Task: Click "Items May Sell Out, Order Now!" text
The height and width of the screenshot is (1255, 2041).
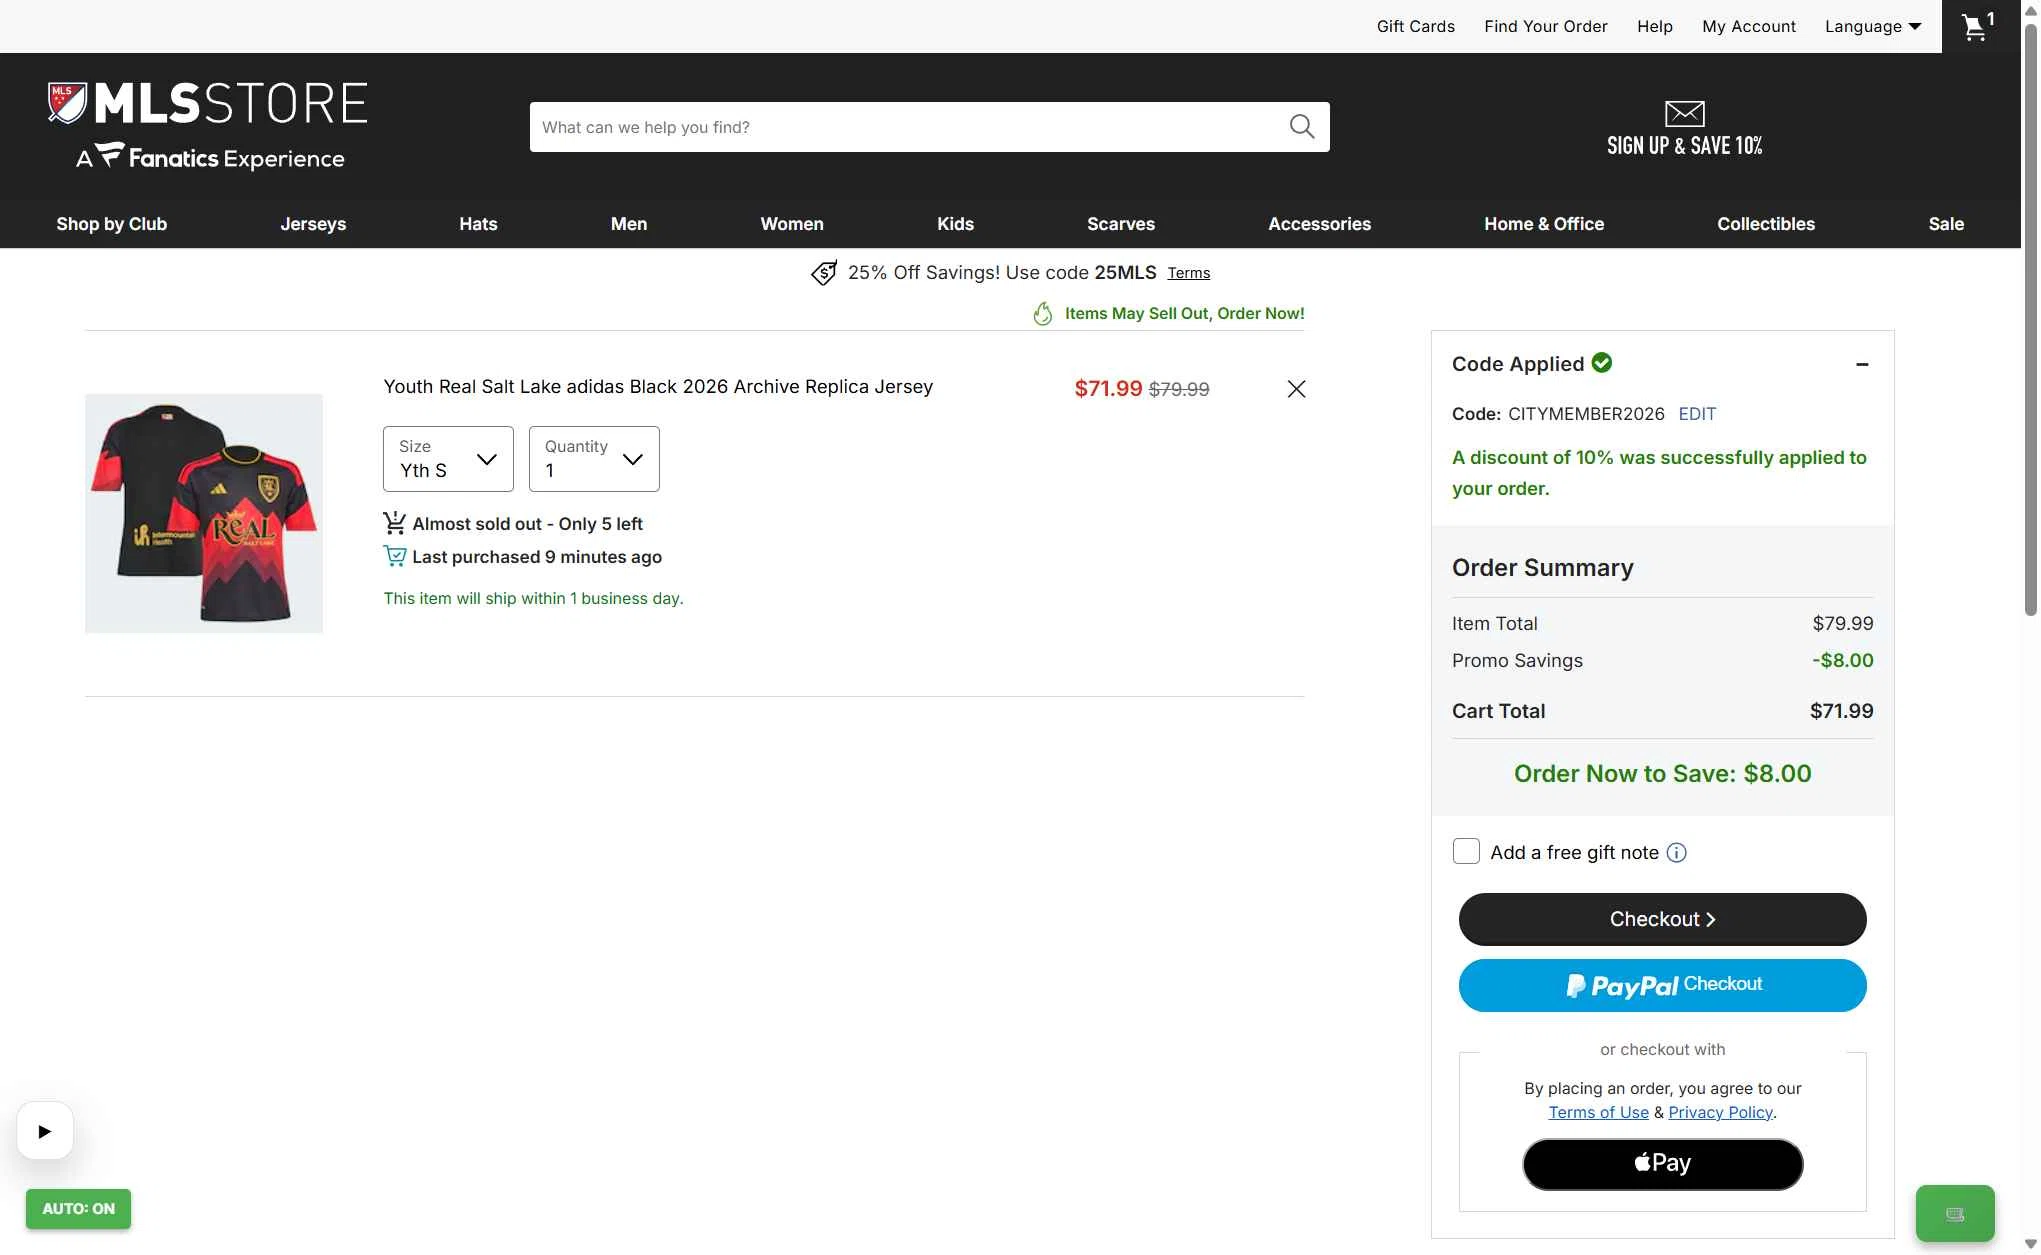Action: [x=1184, y=313]
